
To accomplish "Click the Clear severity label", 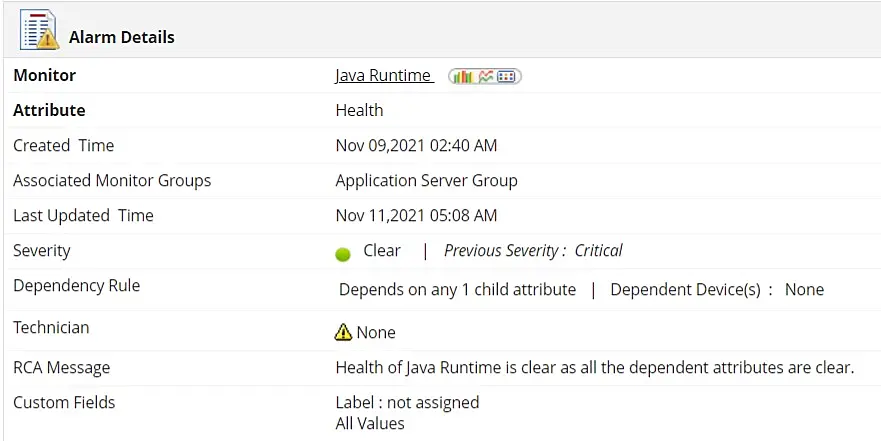I will (382, 251).
